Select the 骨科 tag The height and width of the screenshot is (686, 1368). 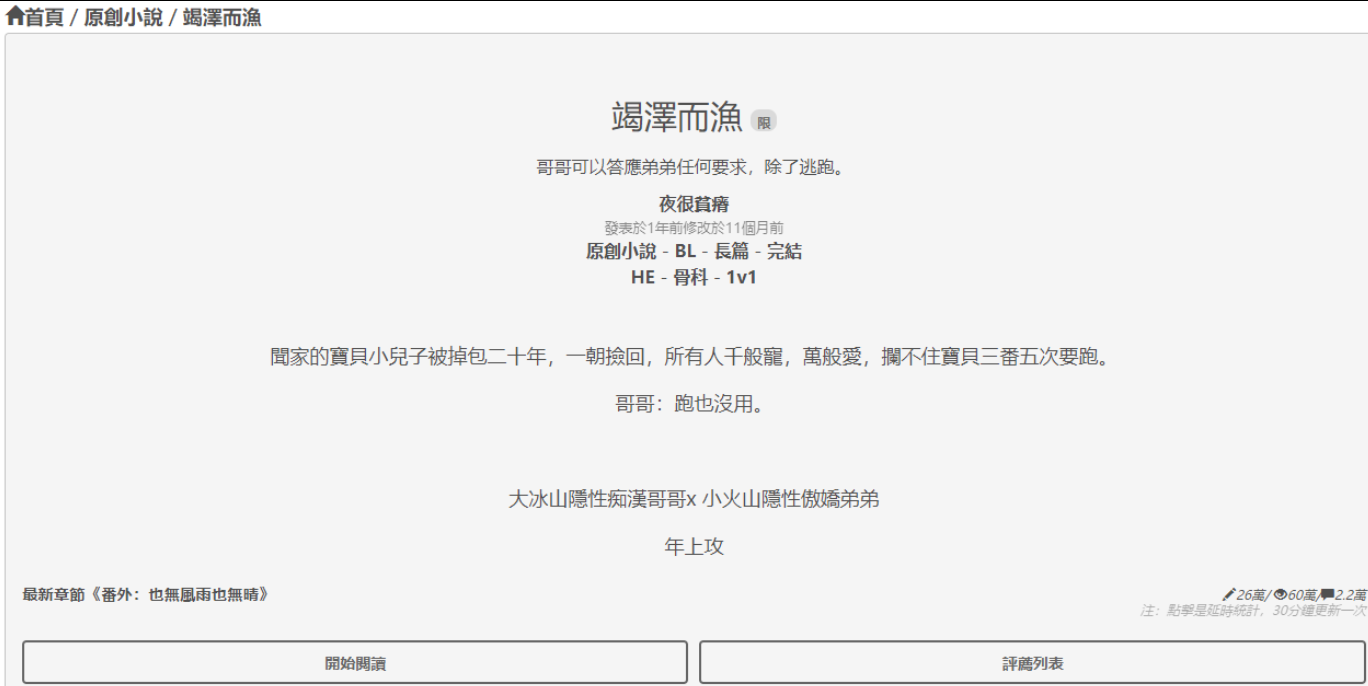(x=690, y=277)
